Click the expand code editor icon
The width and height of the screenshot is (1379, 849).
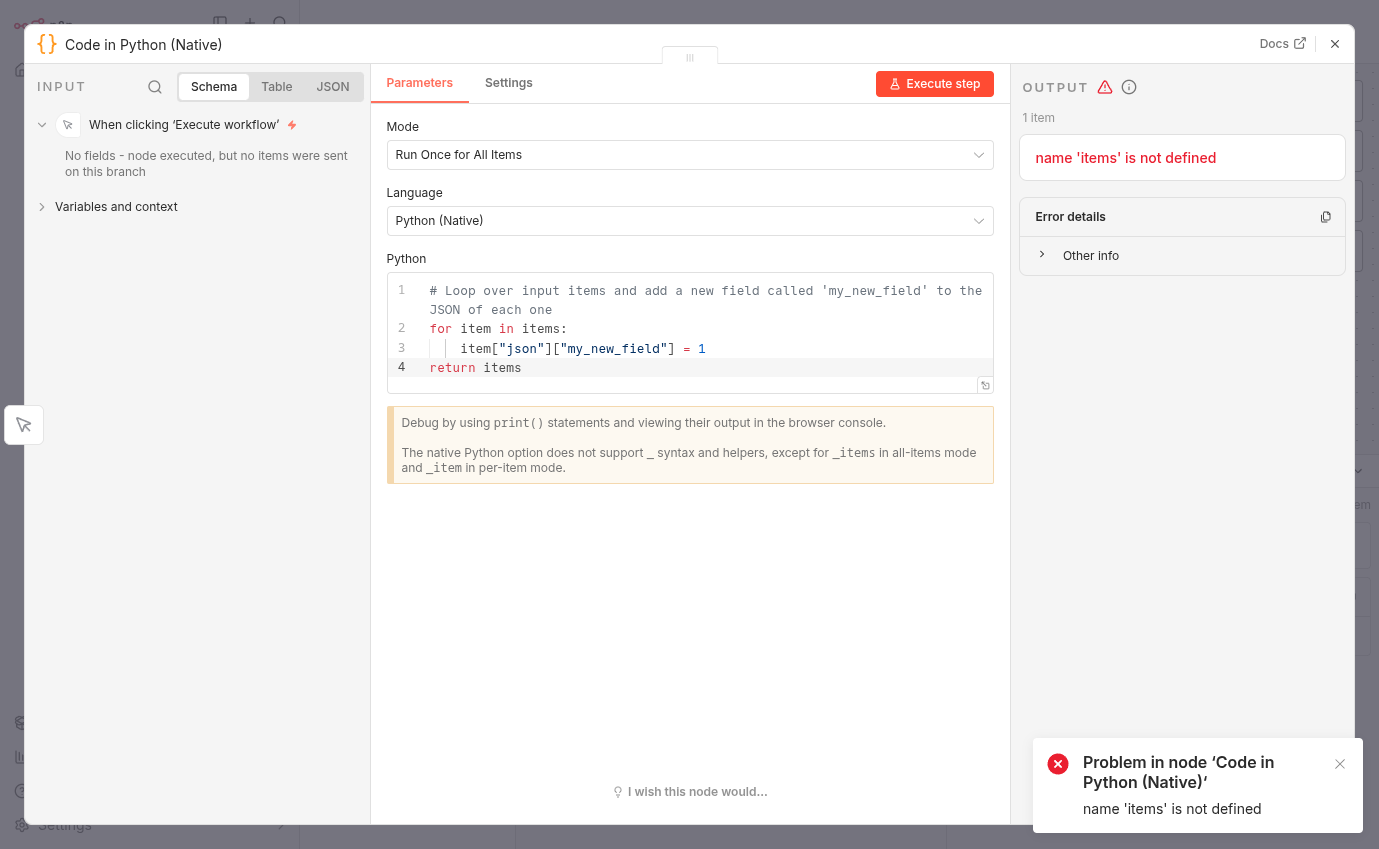pos(985,385)
